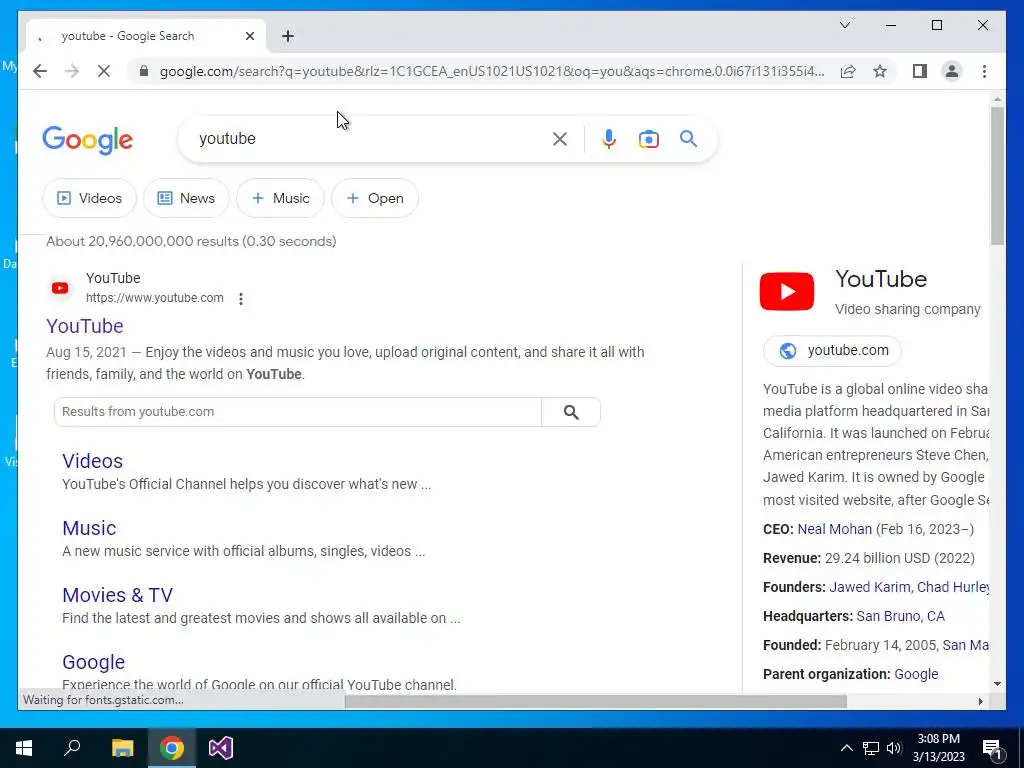The height and width of the screenshot is (768, 1024).
Task: Open the network status tray icon
Action: point(871,748)
